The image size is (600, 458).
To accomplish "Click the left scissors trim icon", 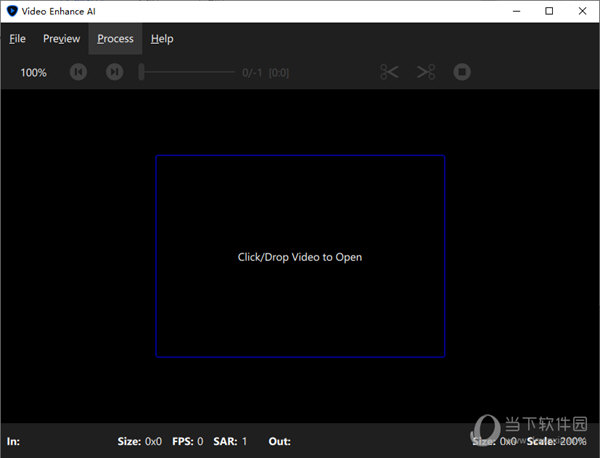I will [389, 72].
